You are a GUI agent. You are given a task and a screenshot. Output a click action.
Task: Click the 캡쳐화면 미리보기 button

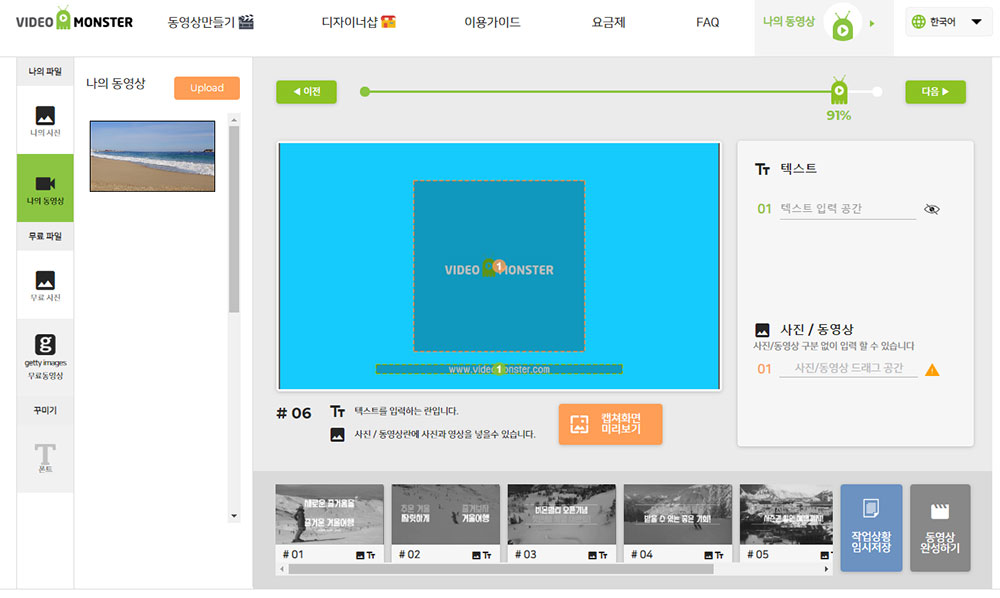click(610, 424)
